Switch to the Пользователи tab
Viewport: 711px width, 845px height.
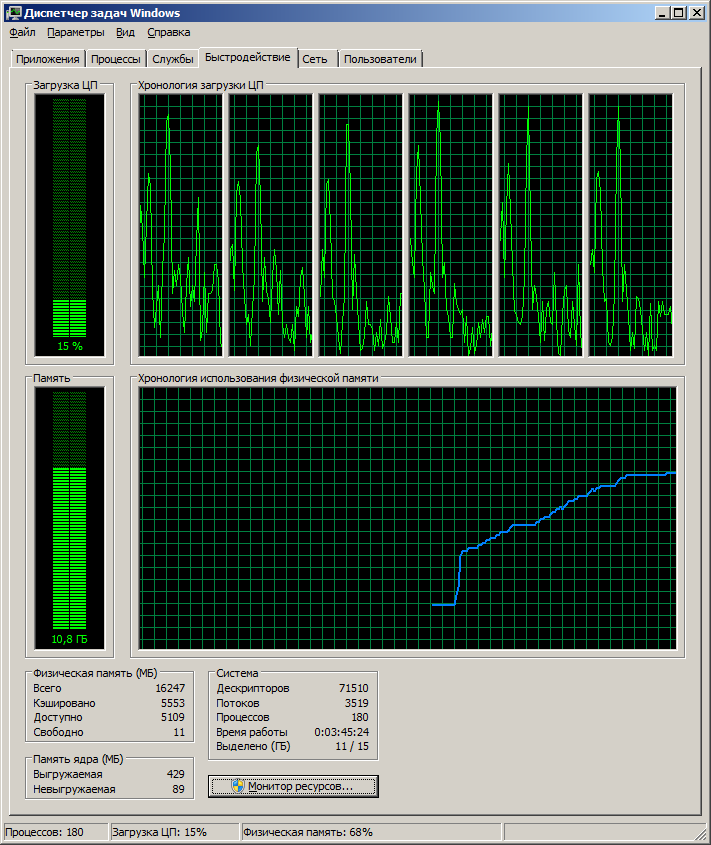[x=380, y=59]
